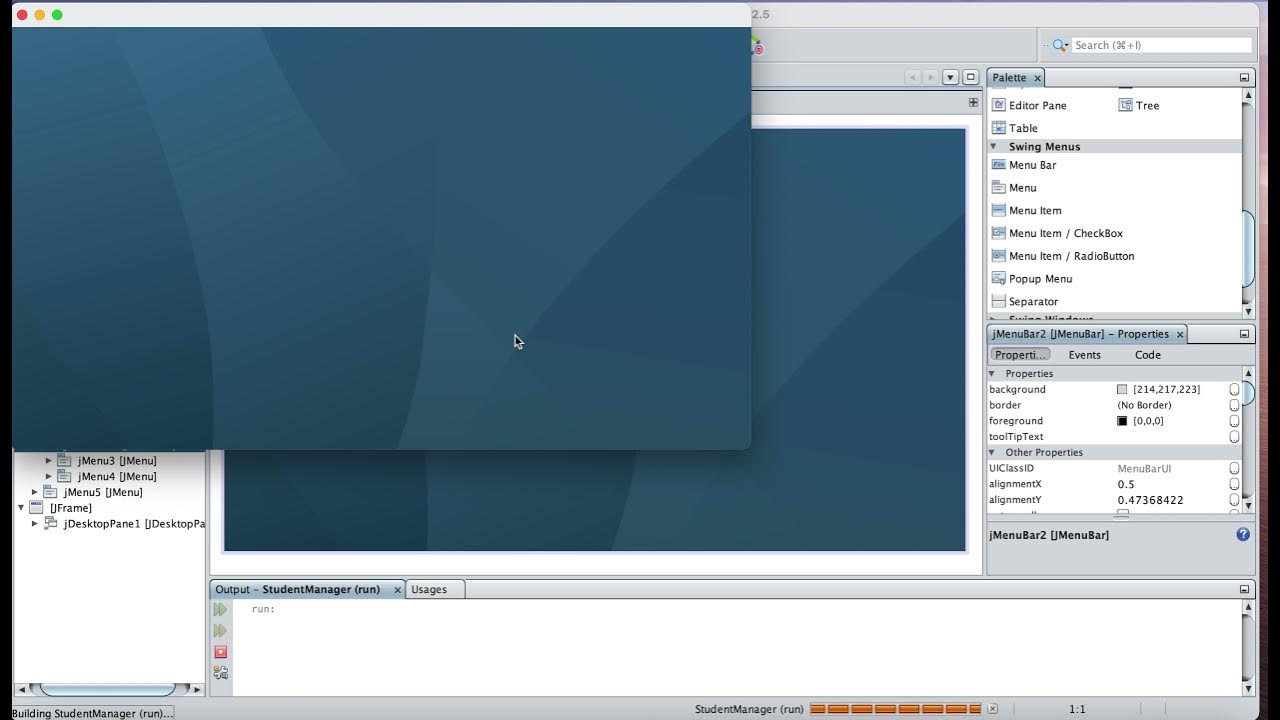The width and height of the screenshot is (1280, 720).
Task: Minimize the Palette panel
Action: [1244, 78]
